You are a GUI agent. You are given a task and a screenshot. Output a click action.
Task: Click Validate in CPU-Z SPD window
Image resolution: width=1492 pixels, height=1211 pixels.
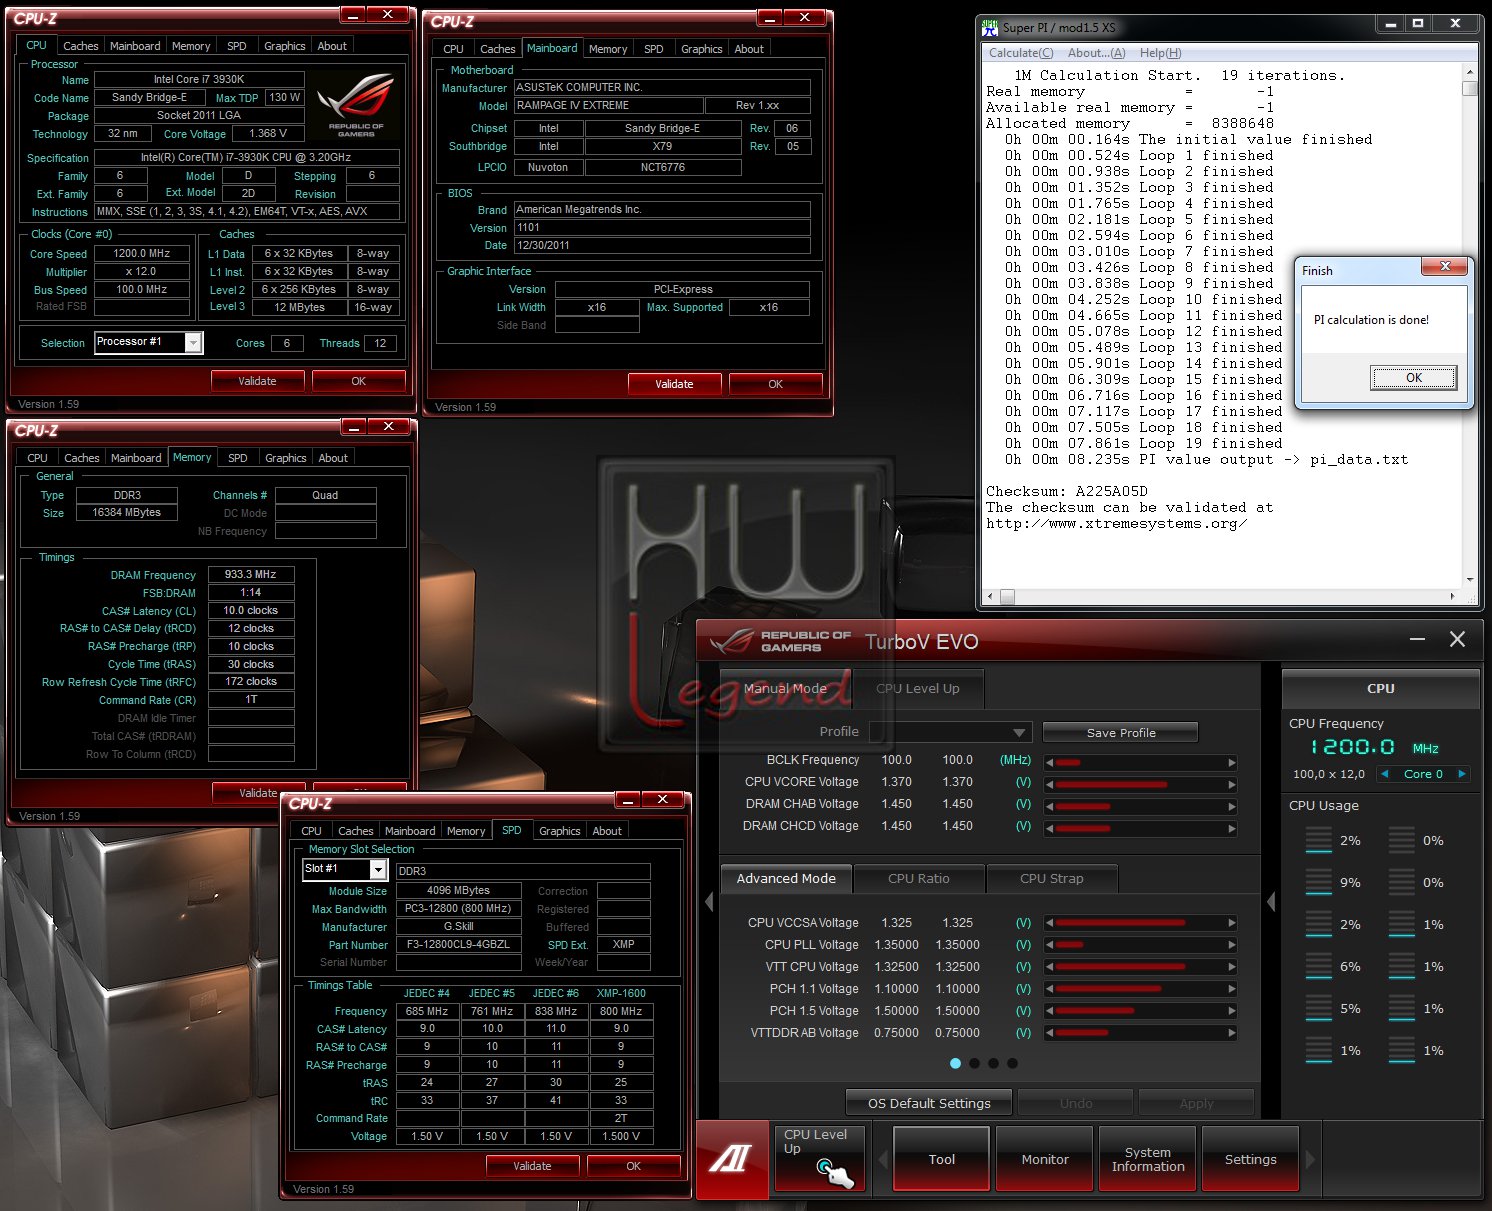click(532, 1166)
